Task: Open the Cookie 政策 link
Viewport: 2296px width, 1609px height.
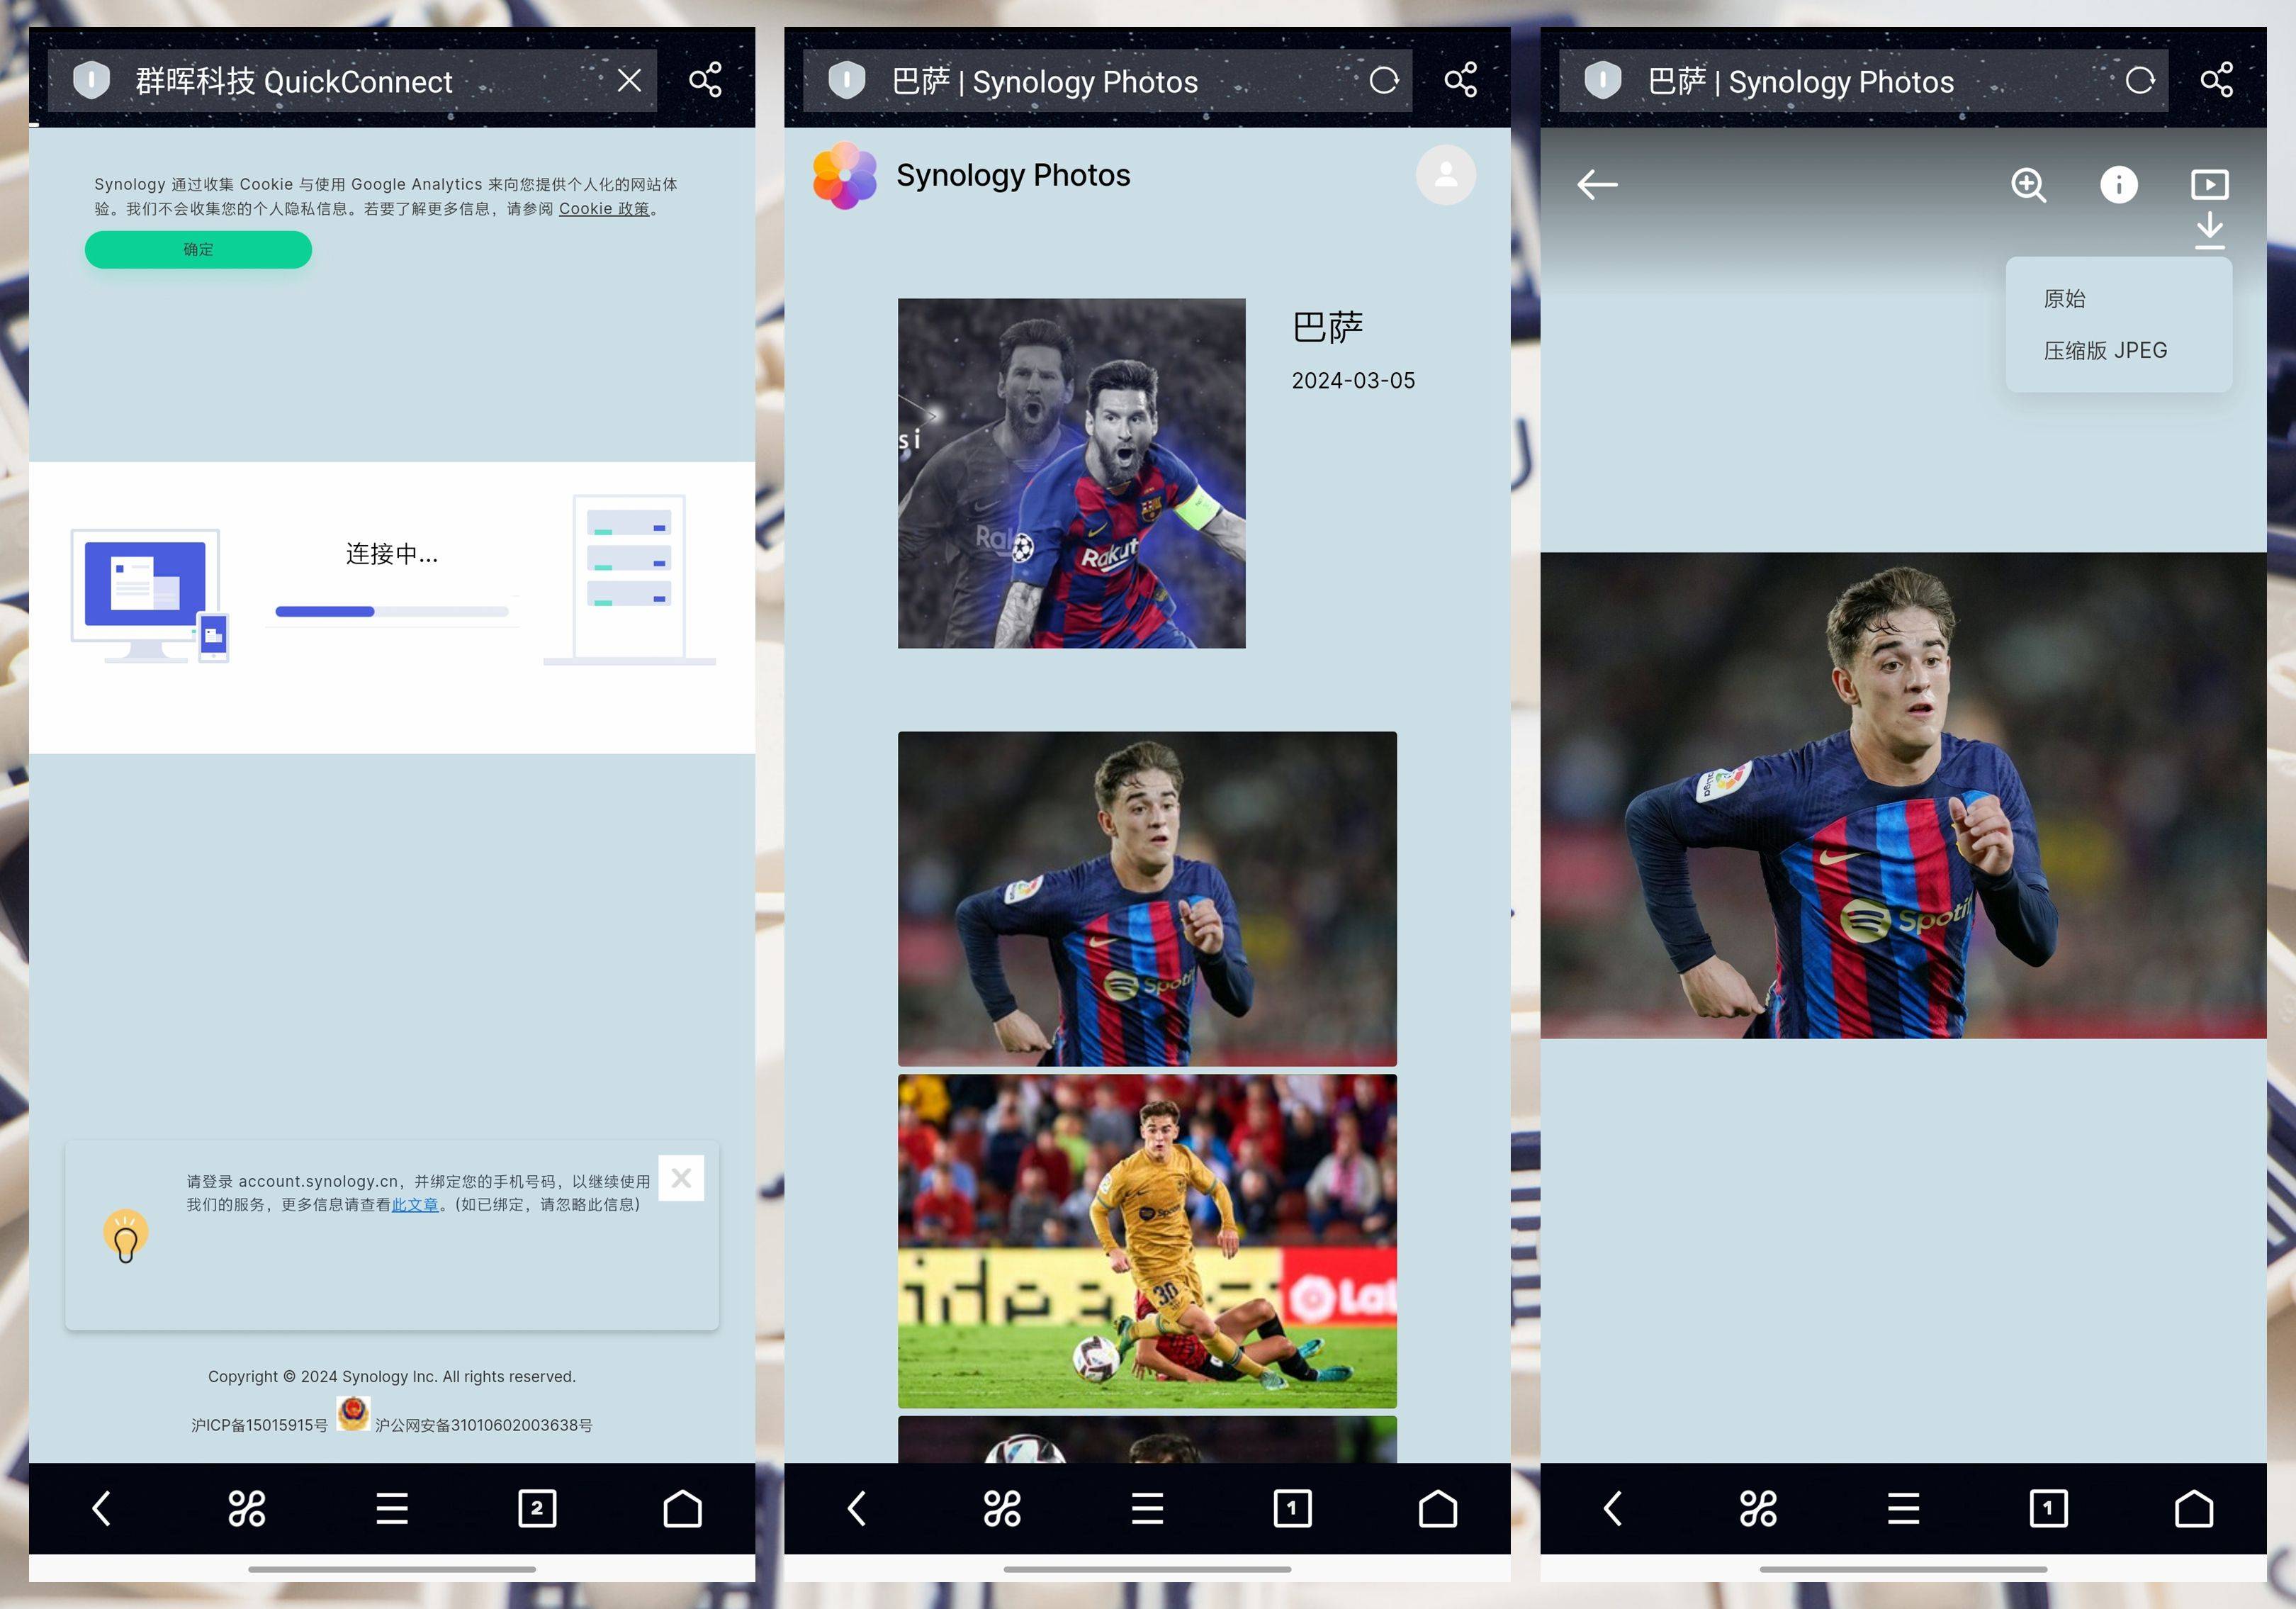Action: 604,209
